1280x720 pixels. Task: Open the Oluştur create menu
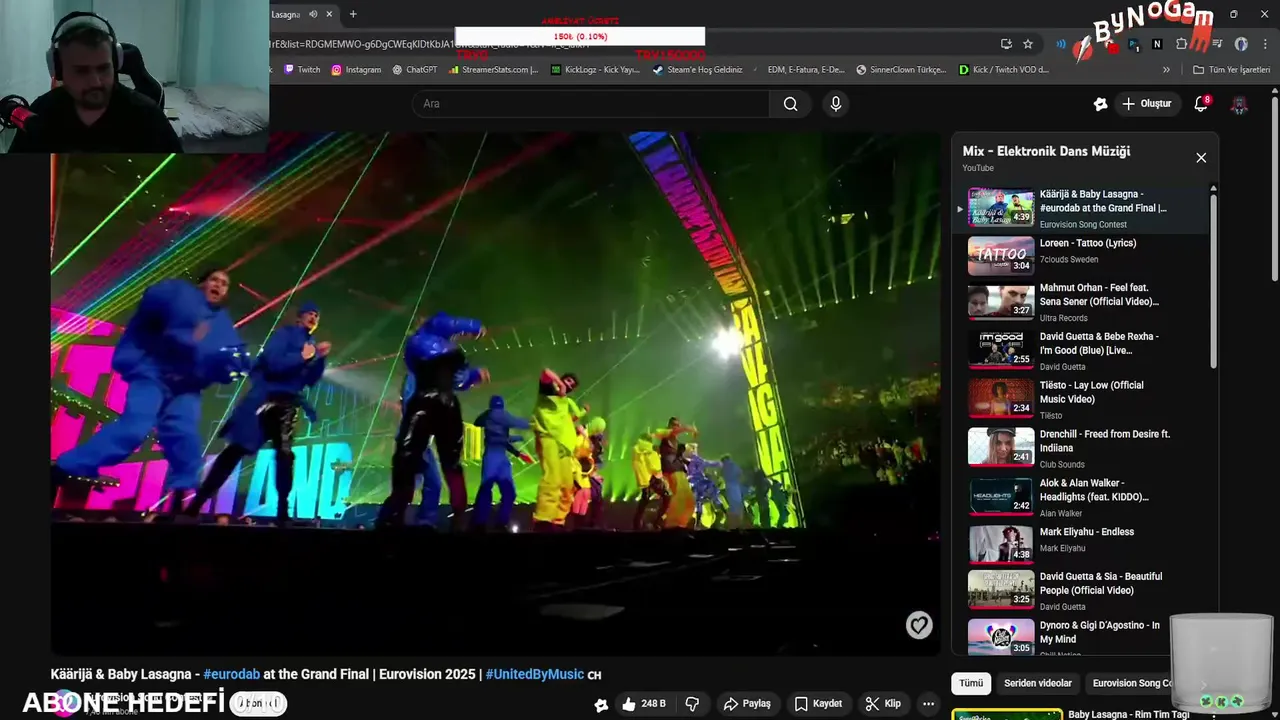coord(1146,104)
